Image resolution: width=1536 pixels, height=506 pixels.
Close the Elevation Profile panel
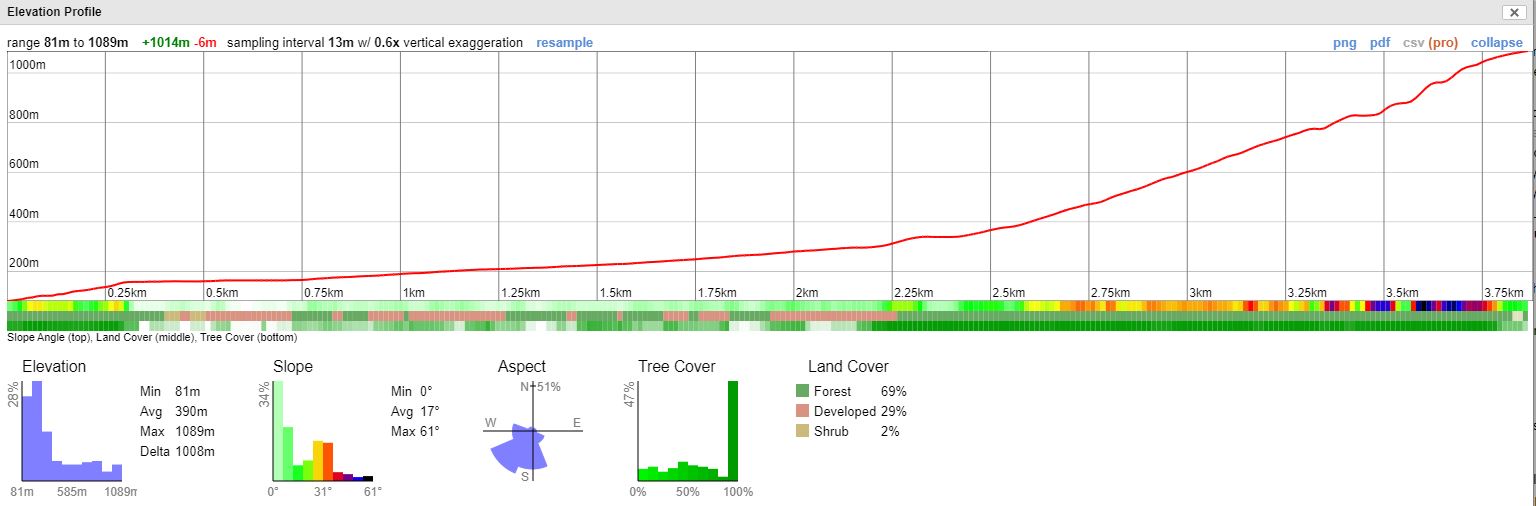tap(1513, 12)
